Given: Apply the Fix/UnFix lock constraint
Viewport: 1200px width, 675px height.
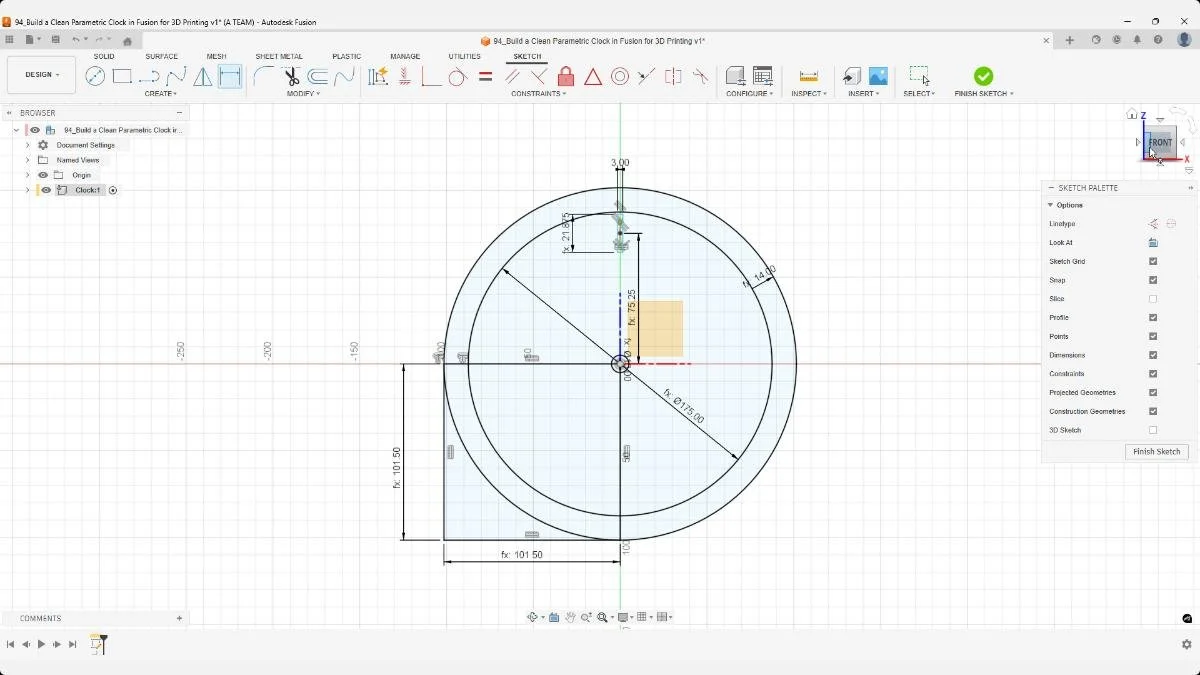Looking at the screenshot, I should pyautogui.click(x=566, y=76).
